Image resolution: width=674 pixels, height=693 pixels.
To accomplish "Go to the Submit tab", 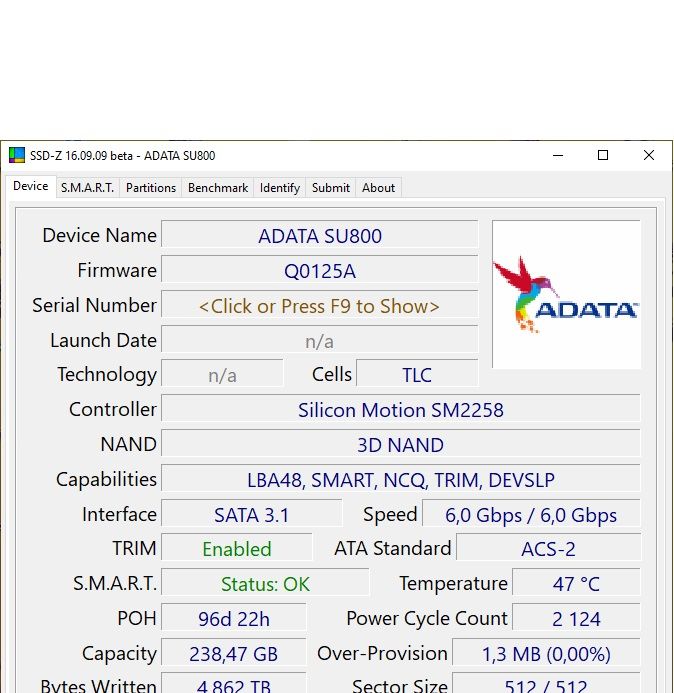I will click(331, 188).
